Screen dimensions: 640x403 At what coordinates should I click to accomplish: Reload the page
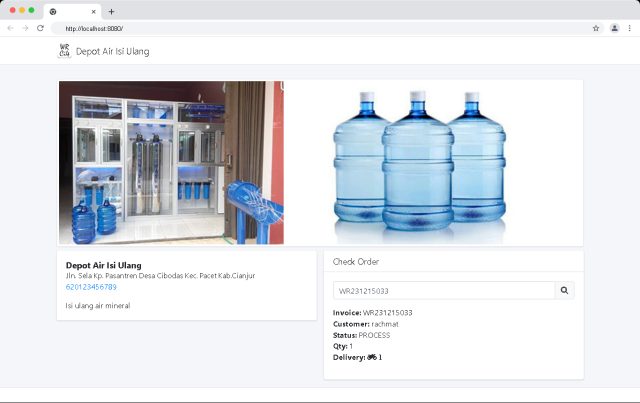[x=40, y=28]
